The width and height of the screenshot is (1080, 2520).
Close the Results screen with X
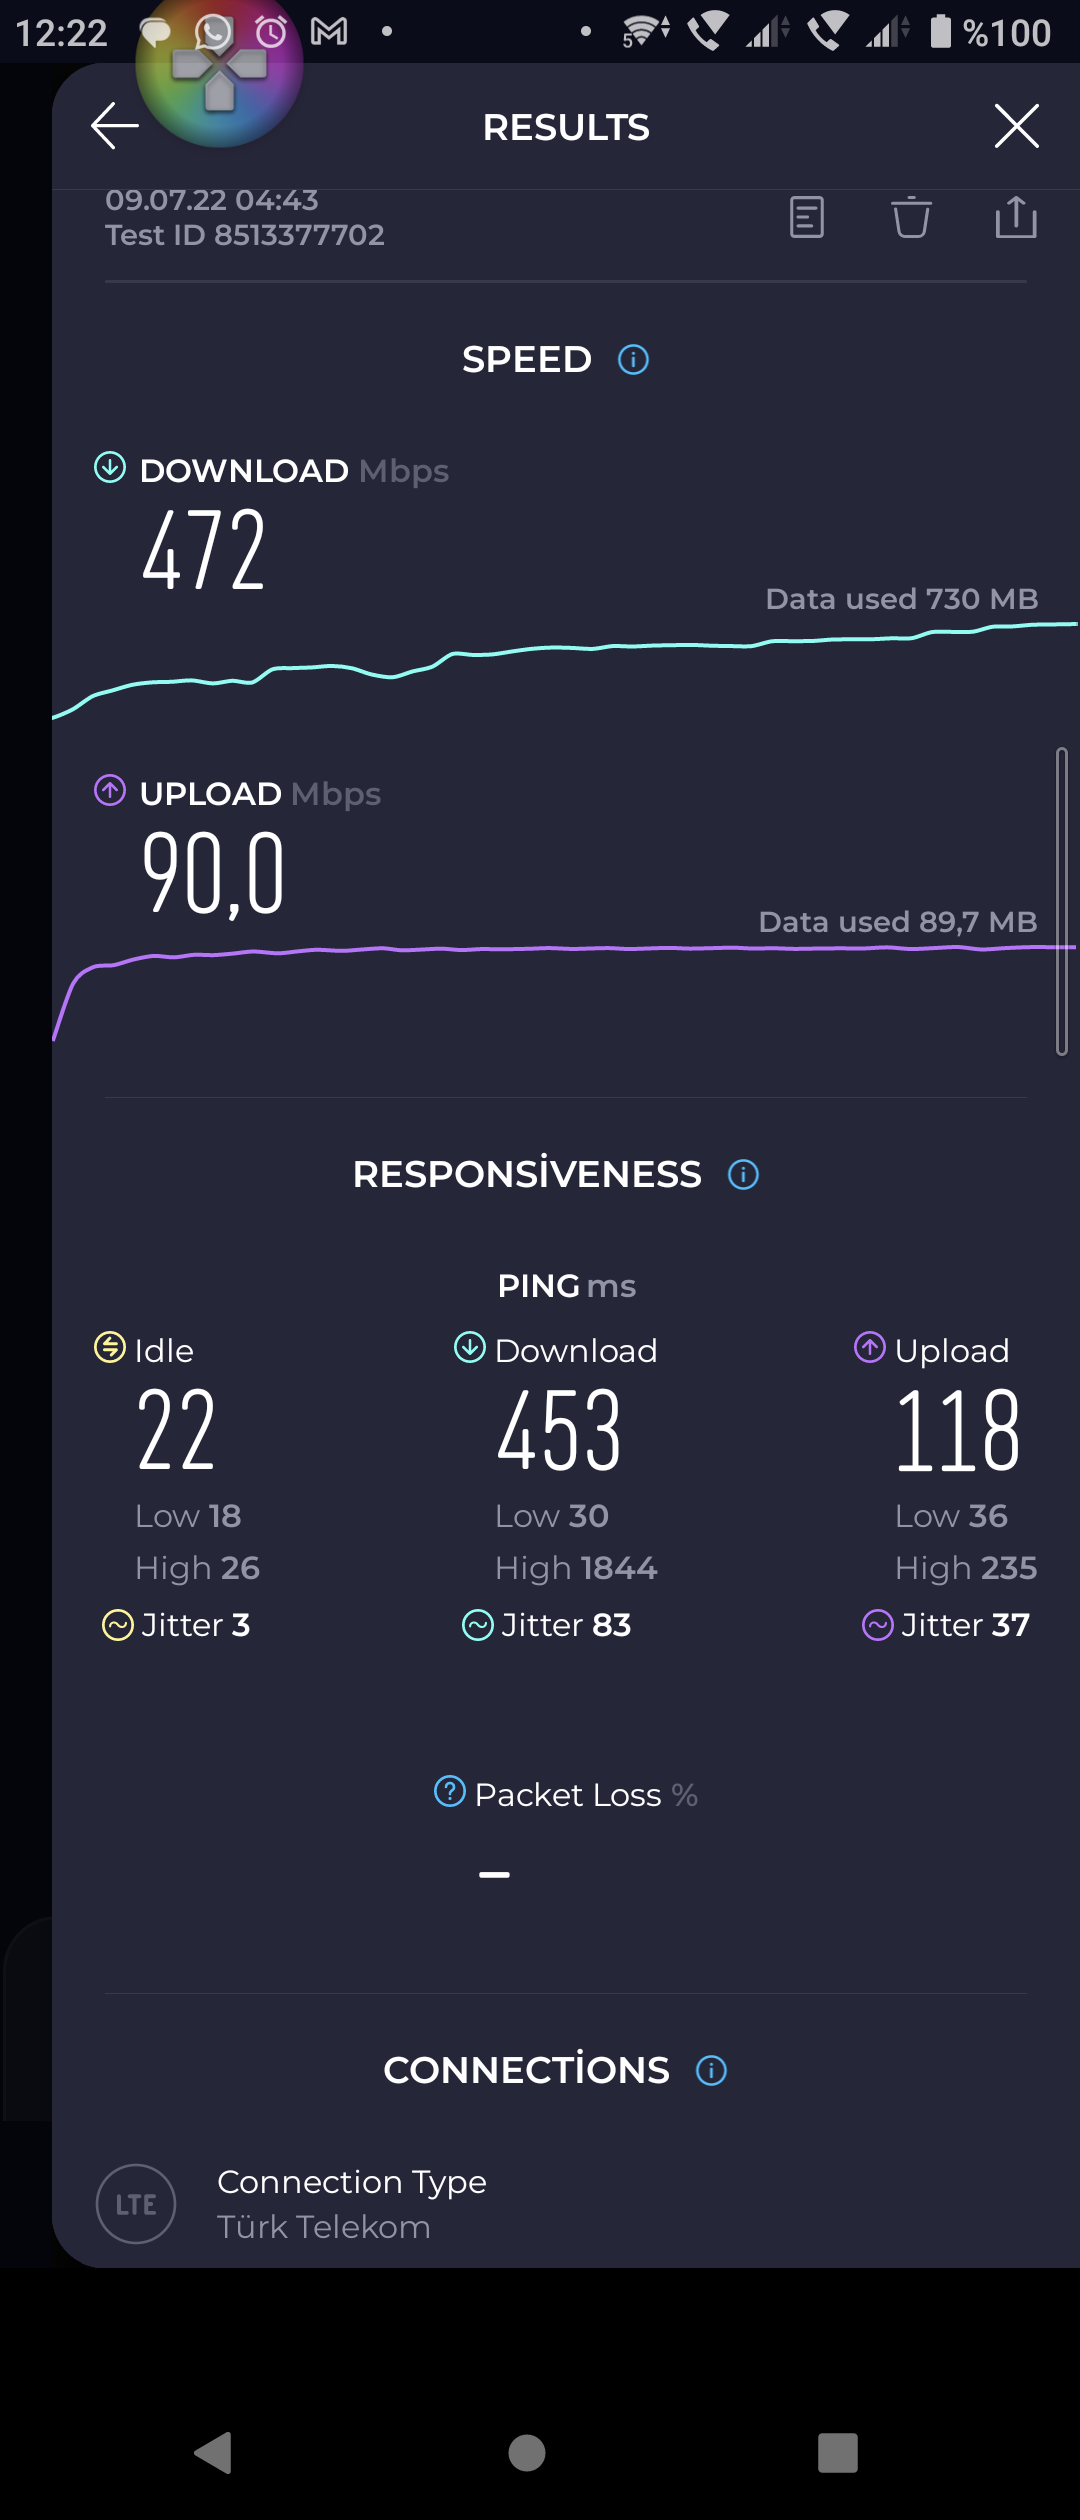point(1017,126)
